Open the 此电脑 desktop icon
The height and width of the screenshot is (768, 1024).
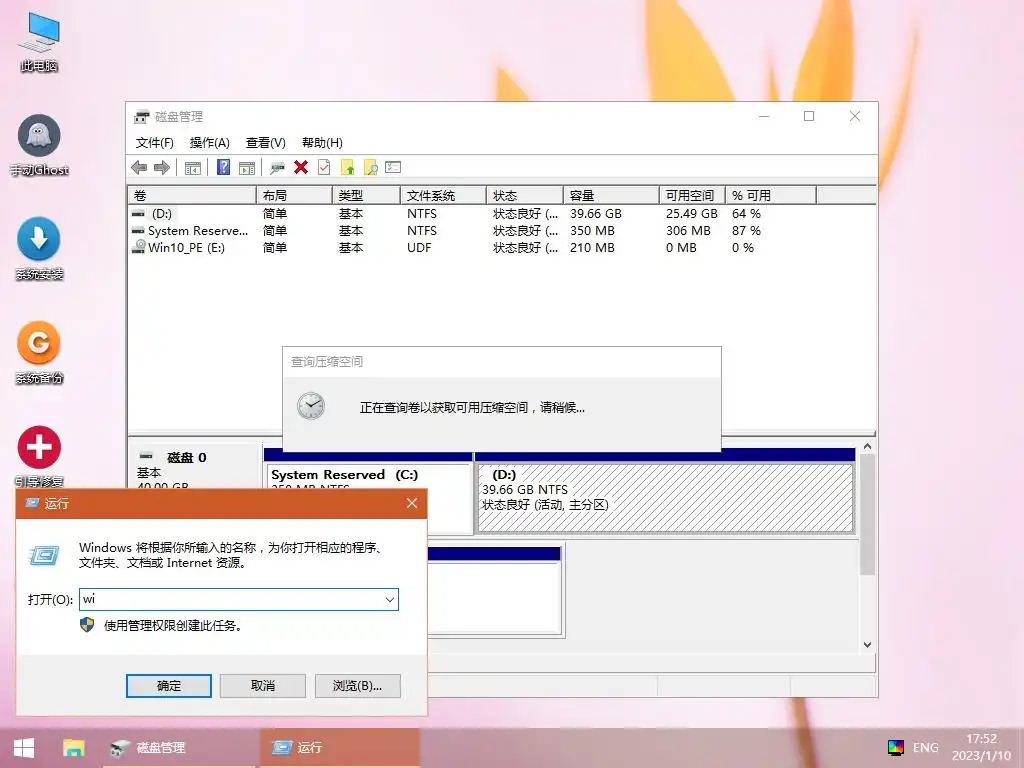coord(39,41)
